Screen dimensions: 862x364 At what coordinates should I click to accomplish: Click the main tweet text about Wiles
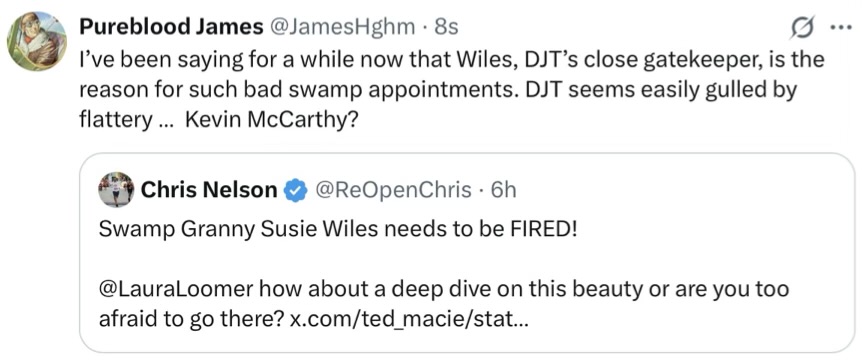pos(452,89)
